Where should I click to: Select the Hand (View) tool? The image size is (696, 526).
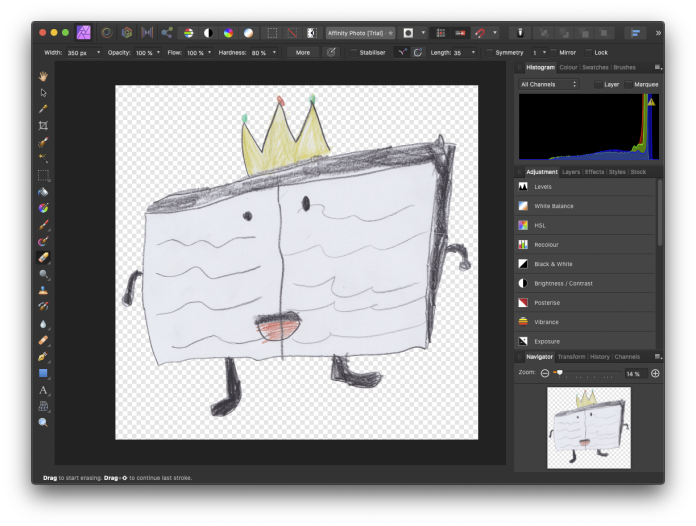(43, 76)
